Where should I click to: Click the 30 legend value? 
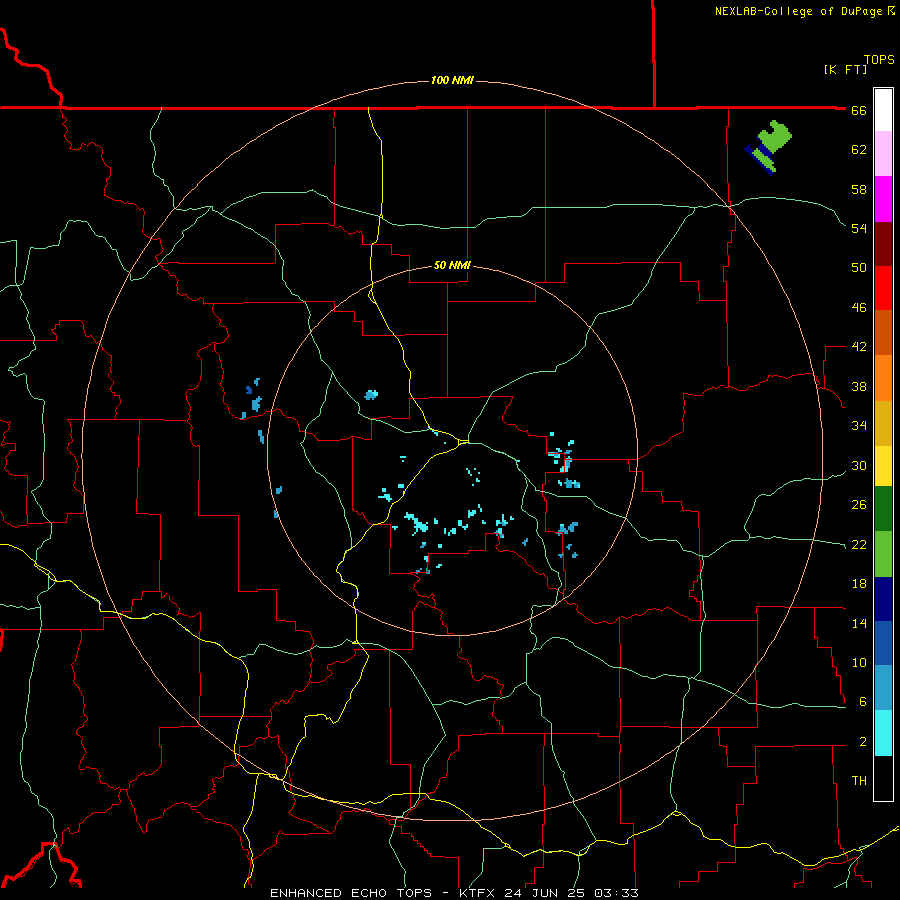click(x=859, y=465)
